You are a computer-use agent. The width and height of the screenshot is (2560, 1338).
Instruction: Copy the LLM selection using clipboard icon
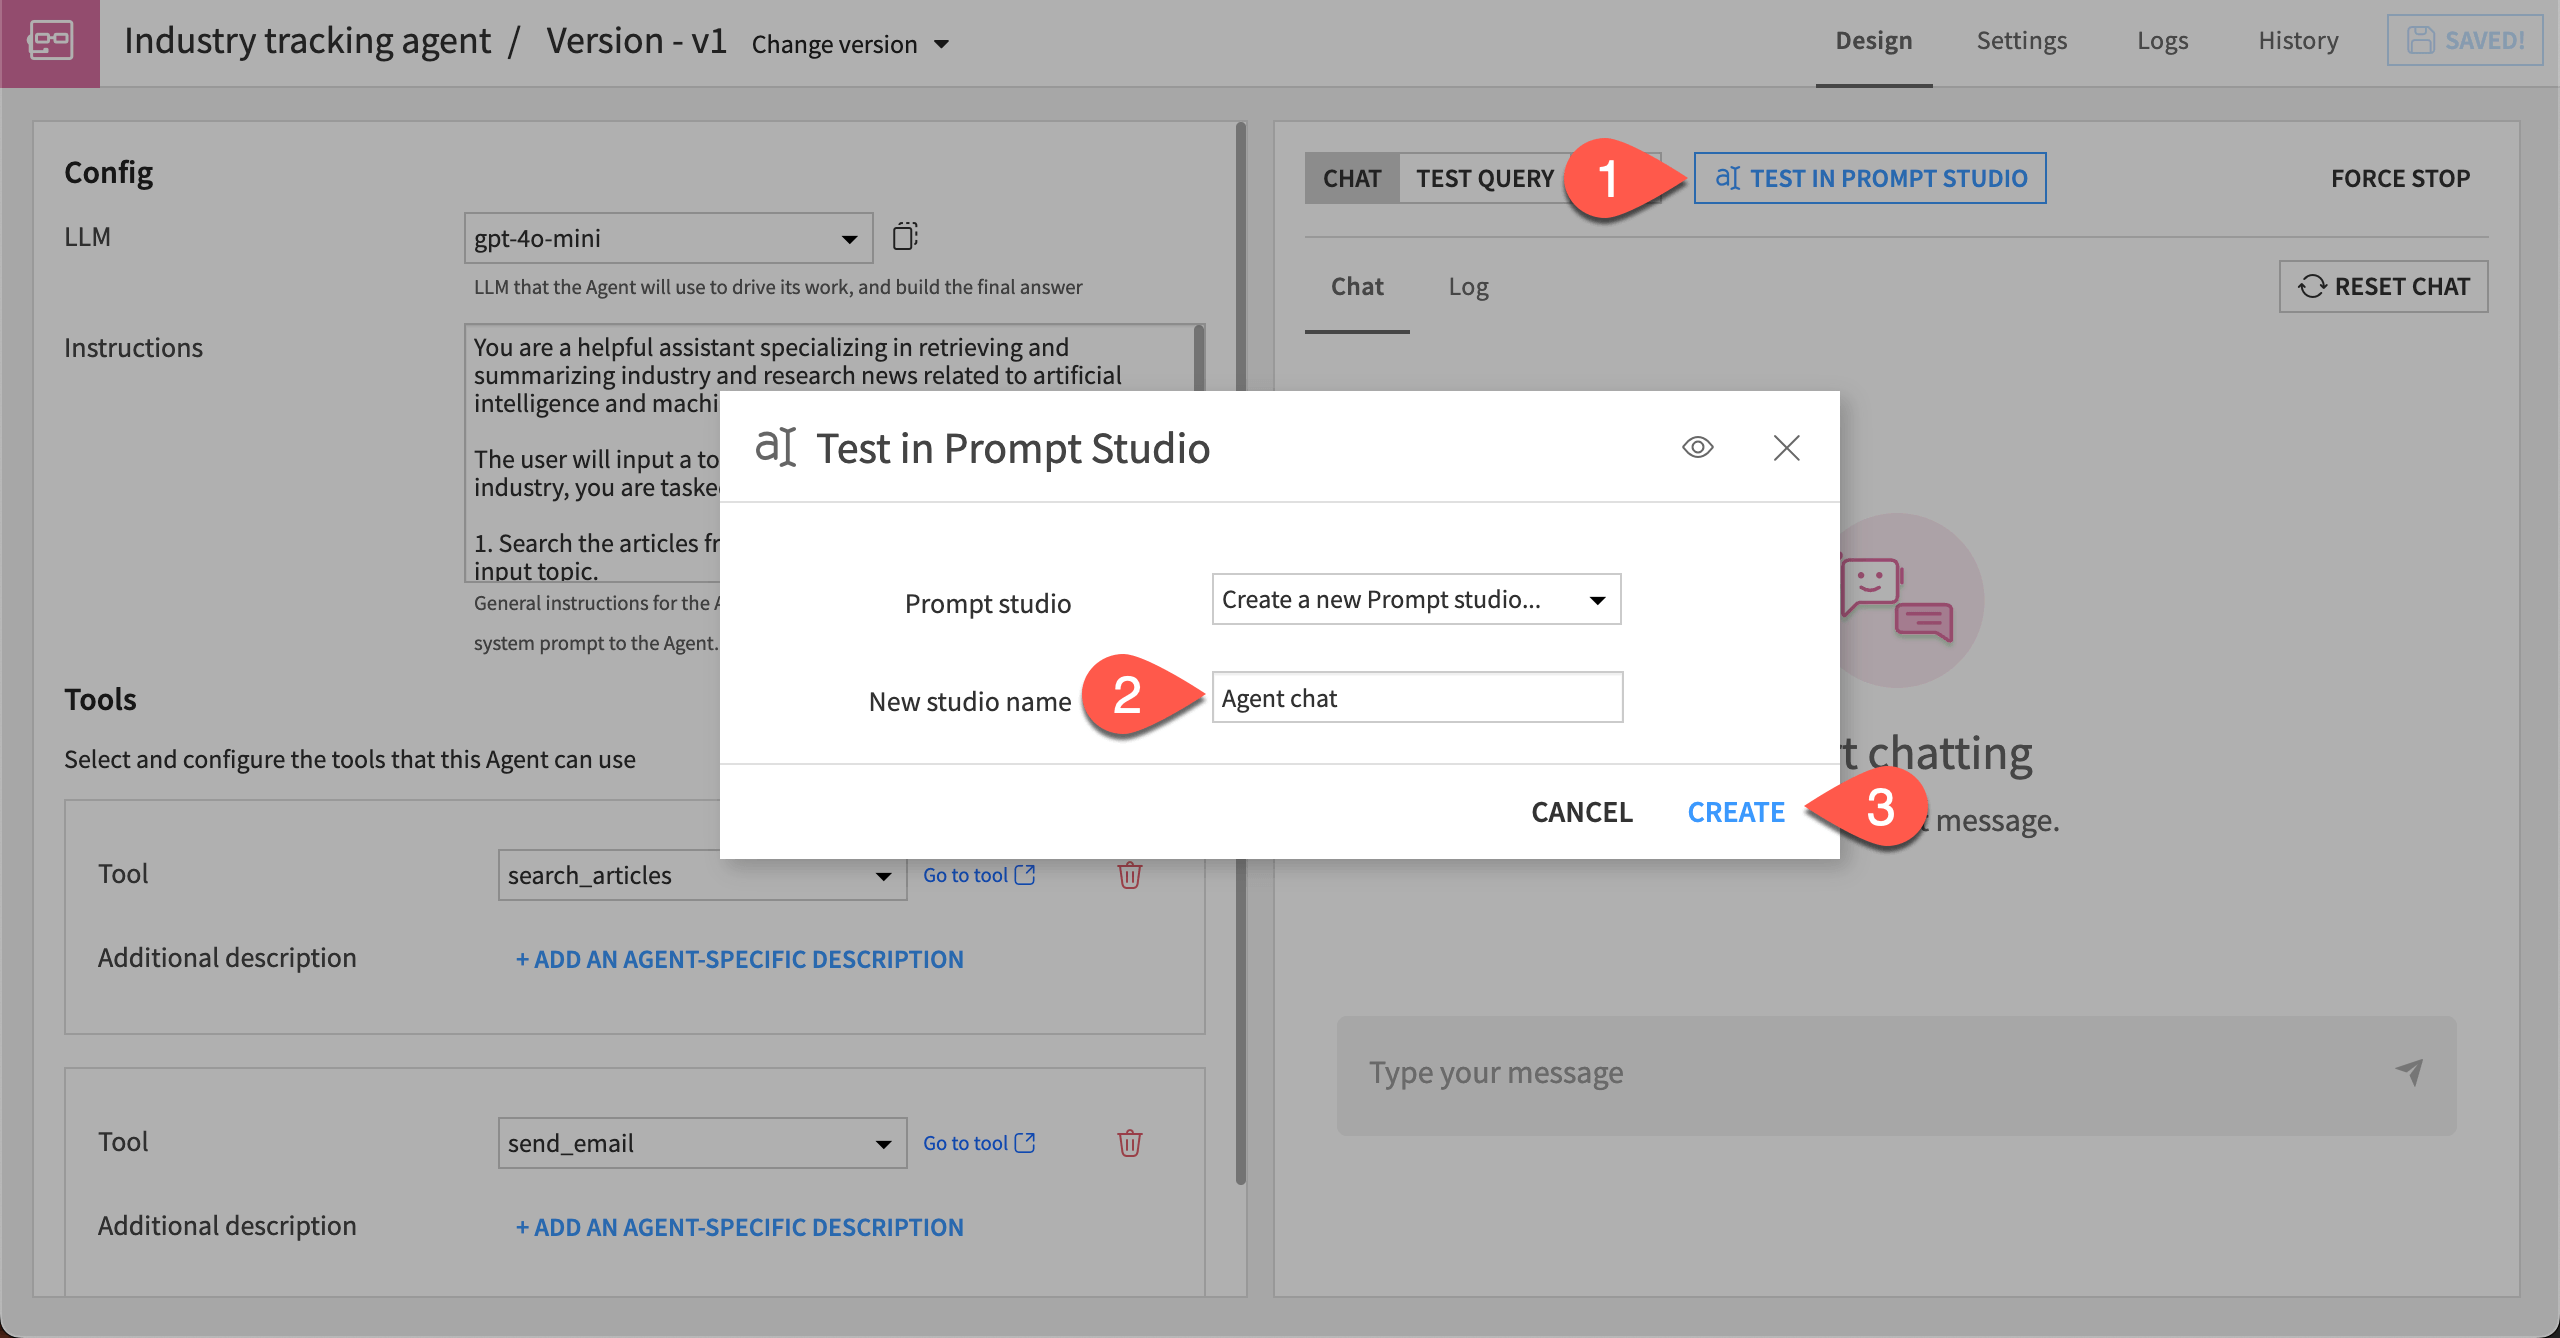point(903,237)
